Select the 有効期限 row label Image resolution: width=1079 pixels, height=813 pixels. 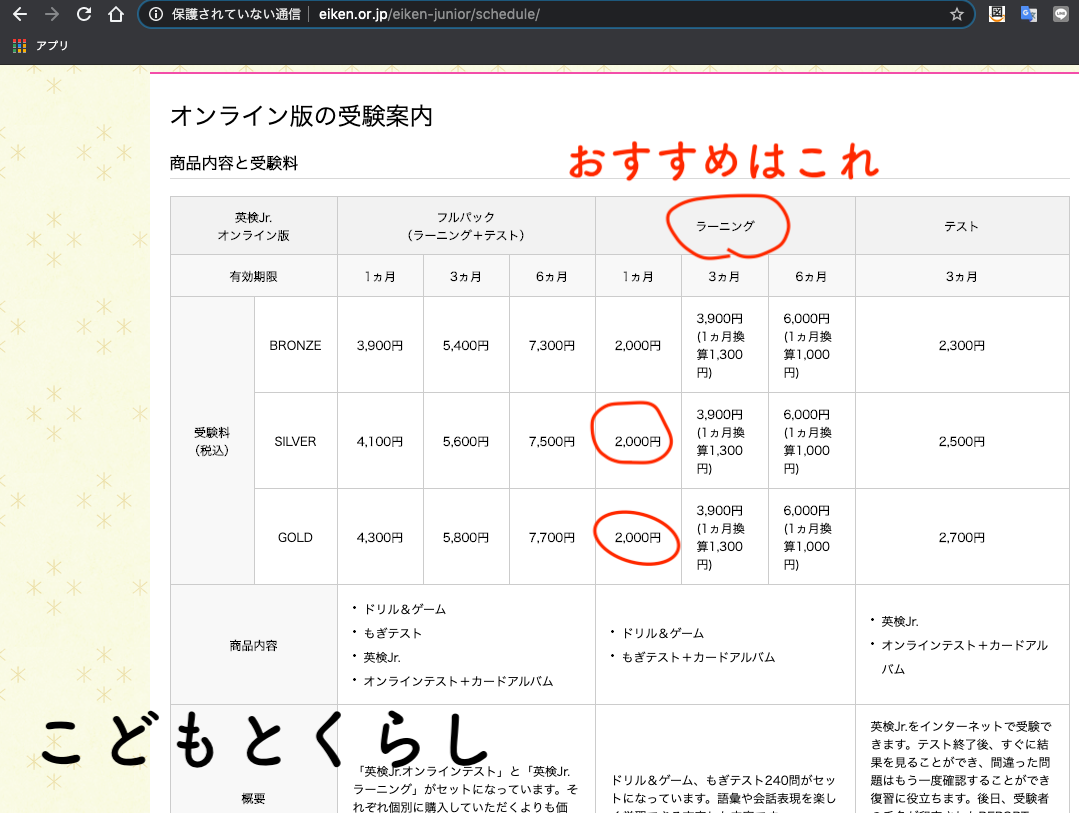[253, 276]
